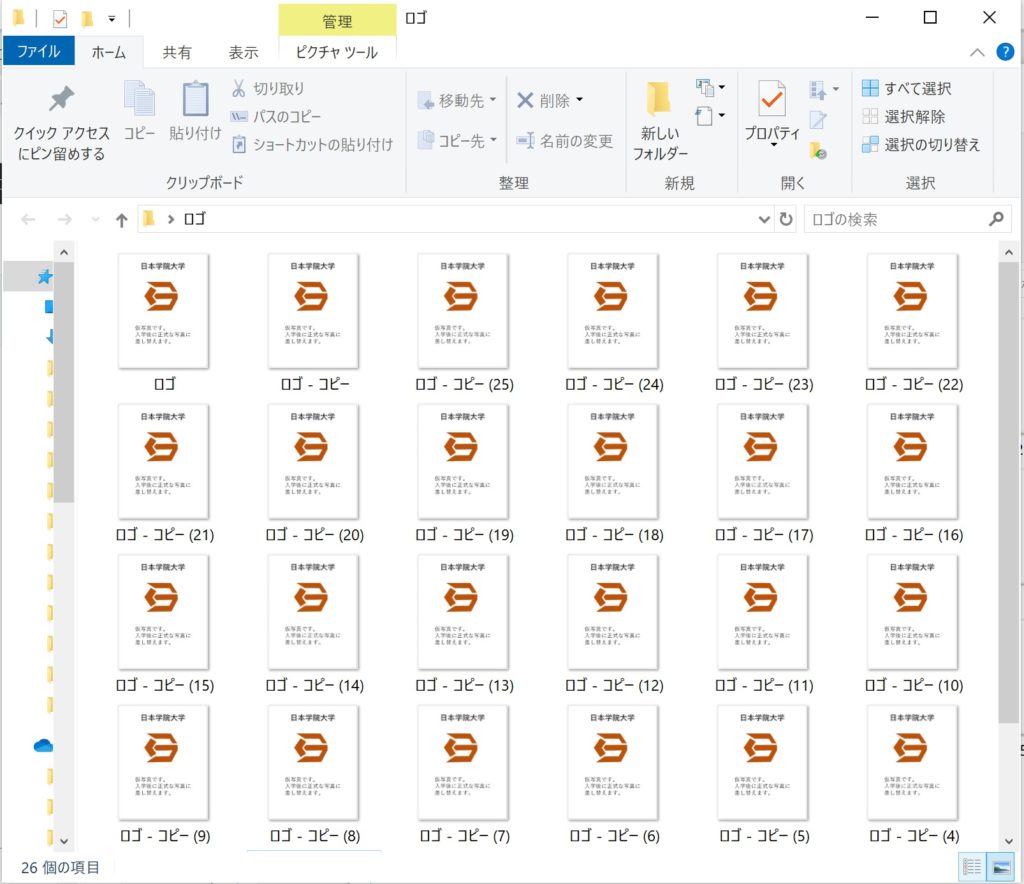The width and height of the screenshot is (1024, 884).
Task: Click パスのコピー command
Action: (276, 116)
